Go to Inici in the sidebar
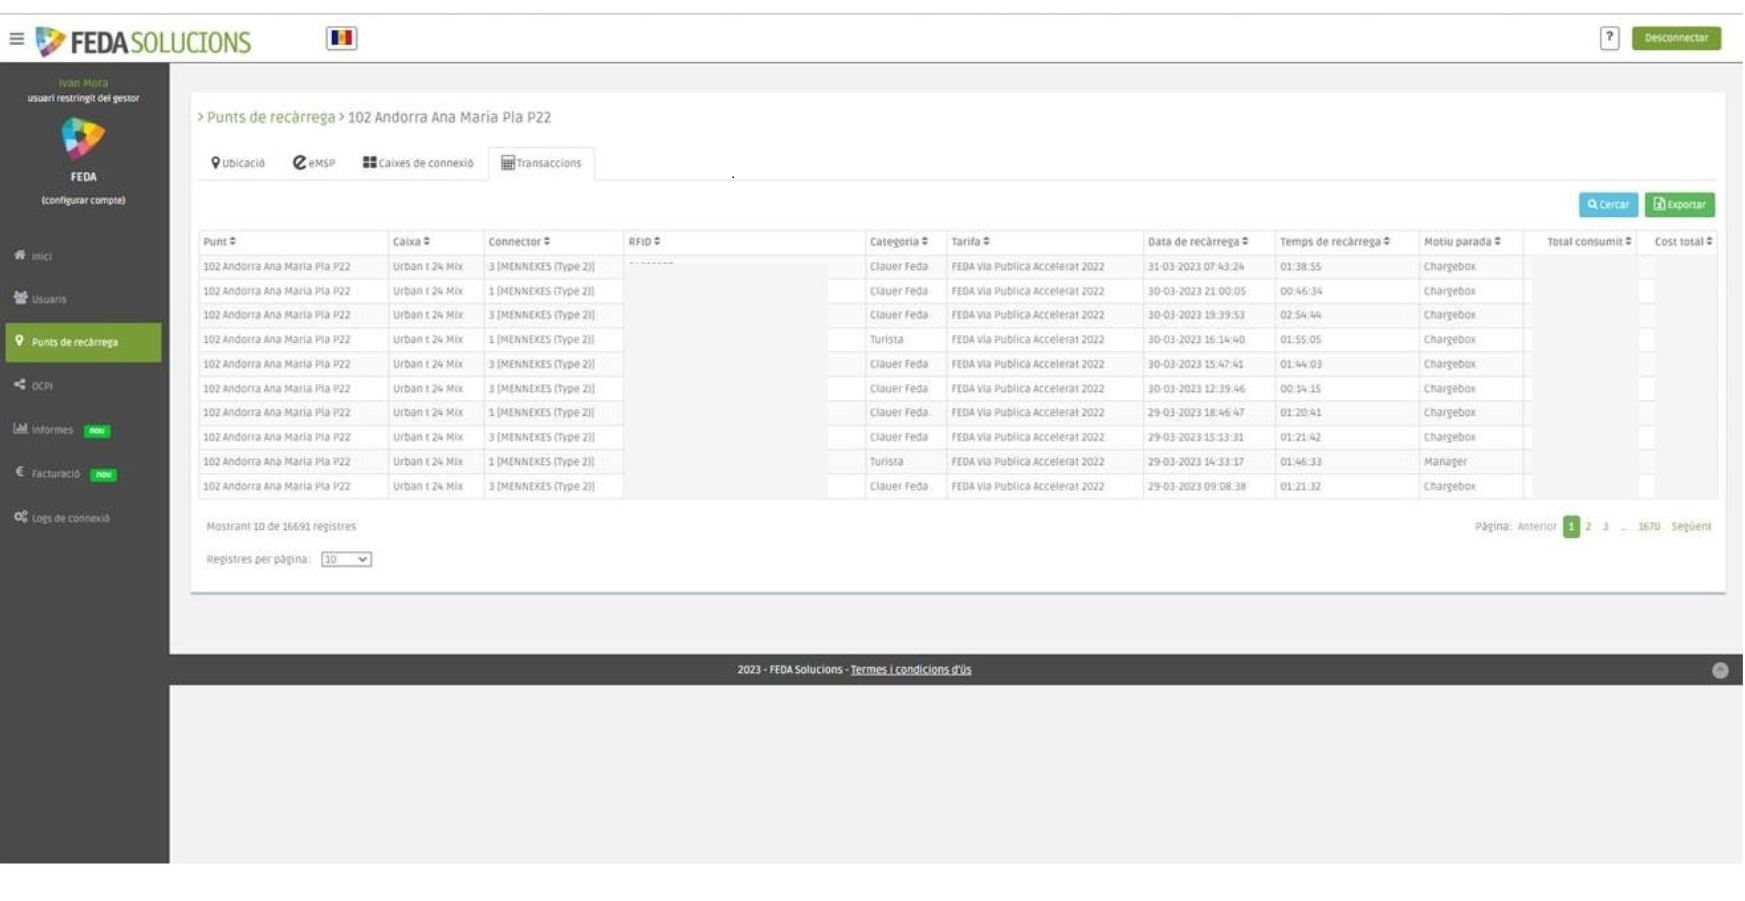 40,257
